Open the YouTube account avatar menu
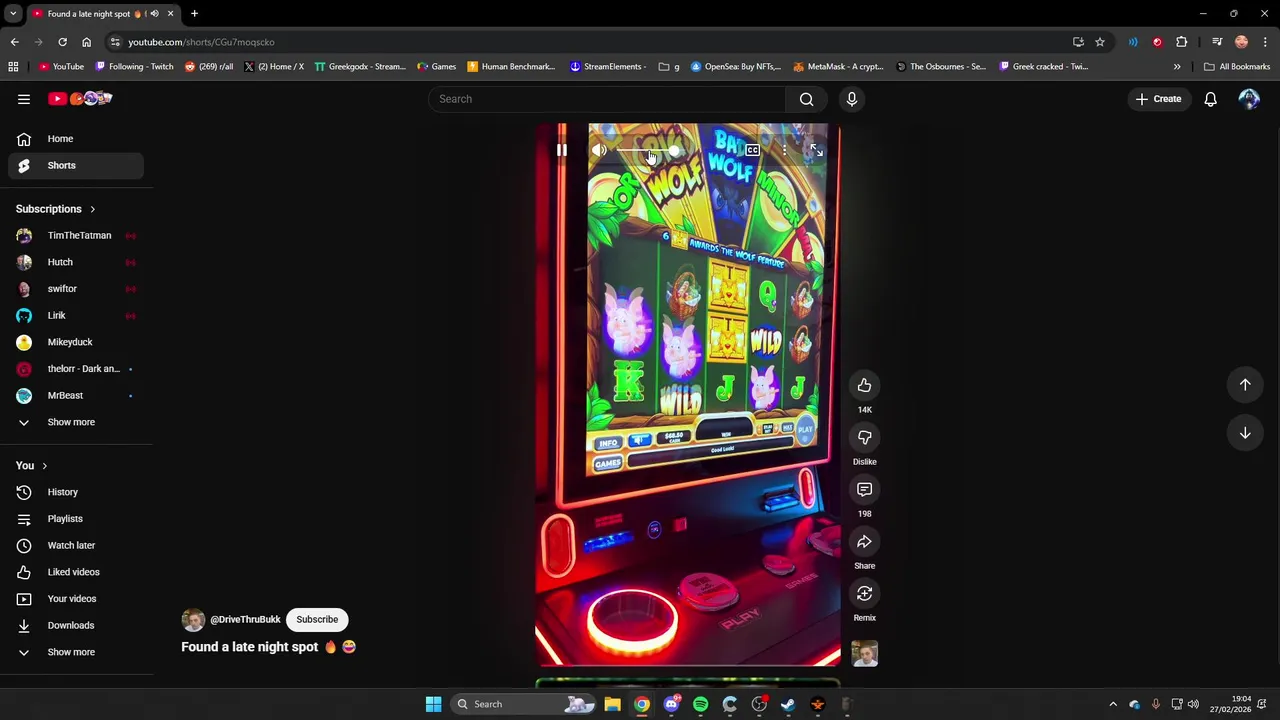 [x=1249, y=99]
